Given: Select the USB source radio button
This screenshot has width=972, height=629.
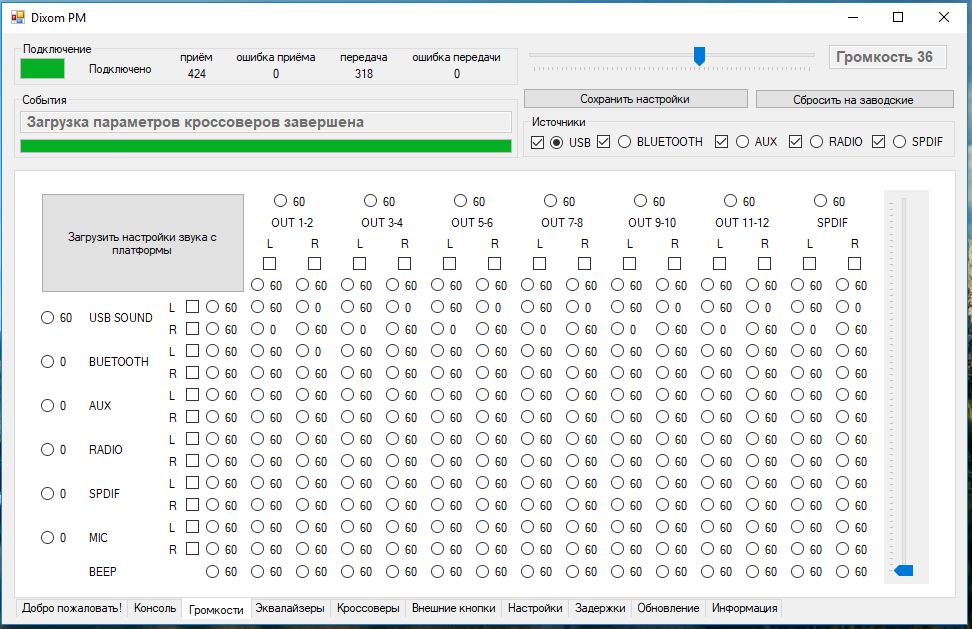Looking at the screenshot, I should coord(557,142).
